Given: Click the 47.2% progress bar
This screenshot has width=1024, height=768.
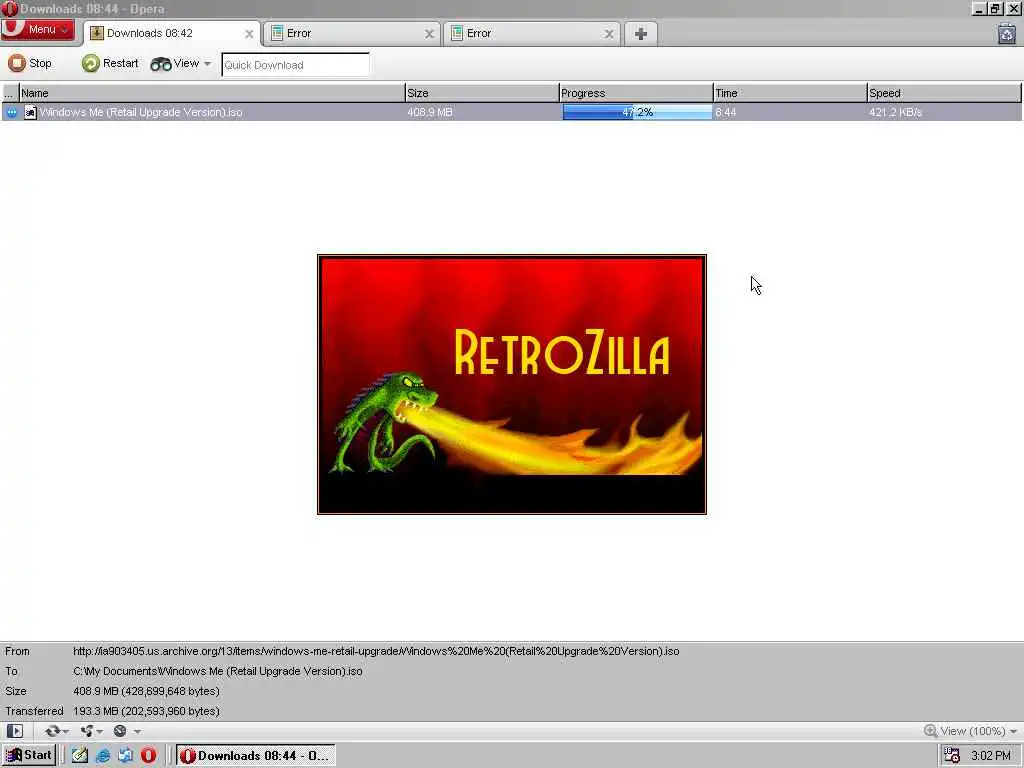Looking at the screenshot, I should click(637, 112).
